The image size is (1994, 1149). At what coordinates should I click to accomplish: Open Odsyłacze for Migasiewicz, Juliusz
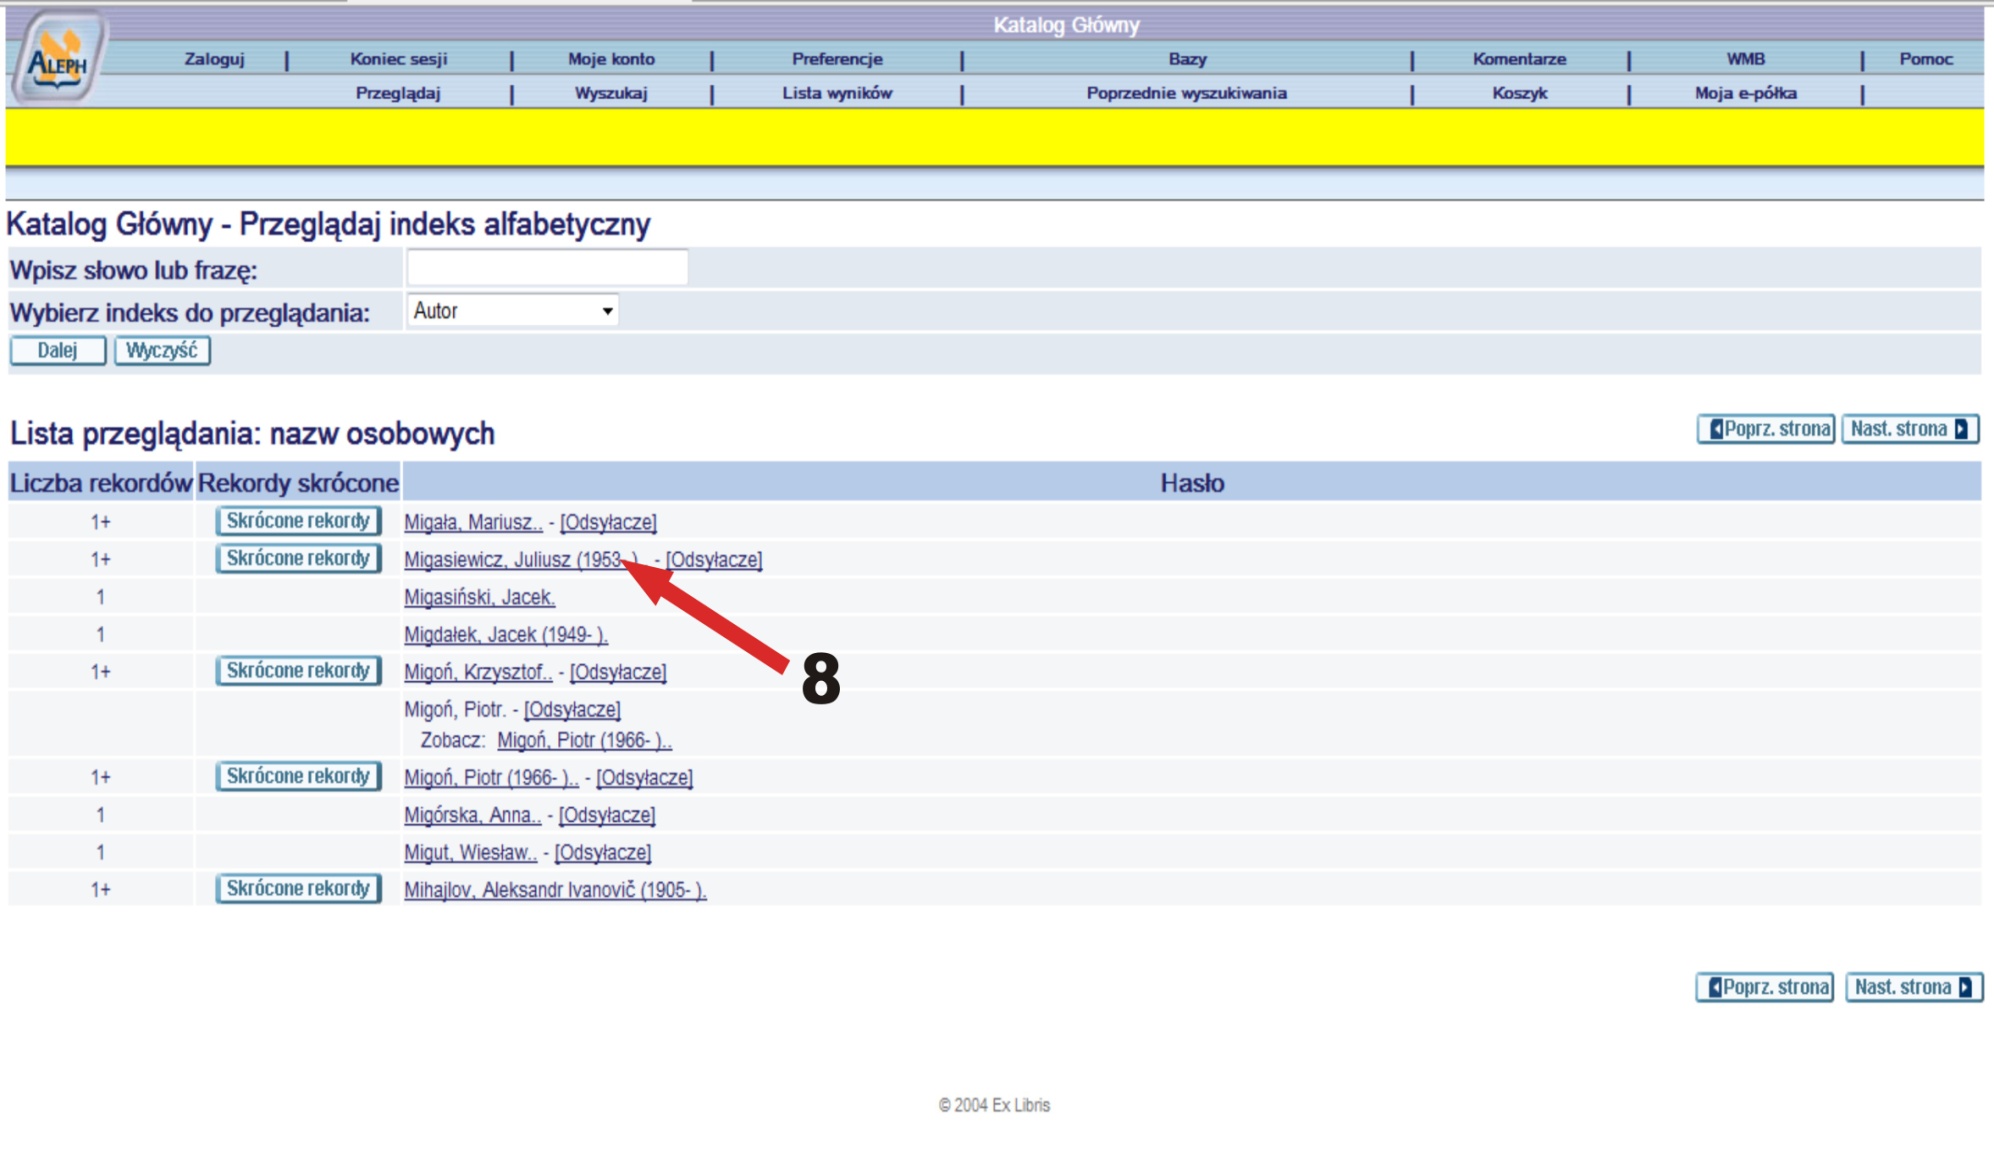[714, 560]
